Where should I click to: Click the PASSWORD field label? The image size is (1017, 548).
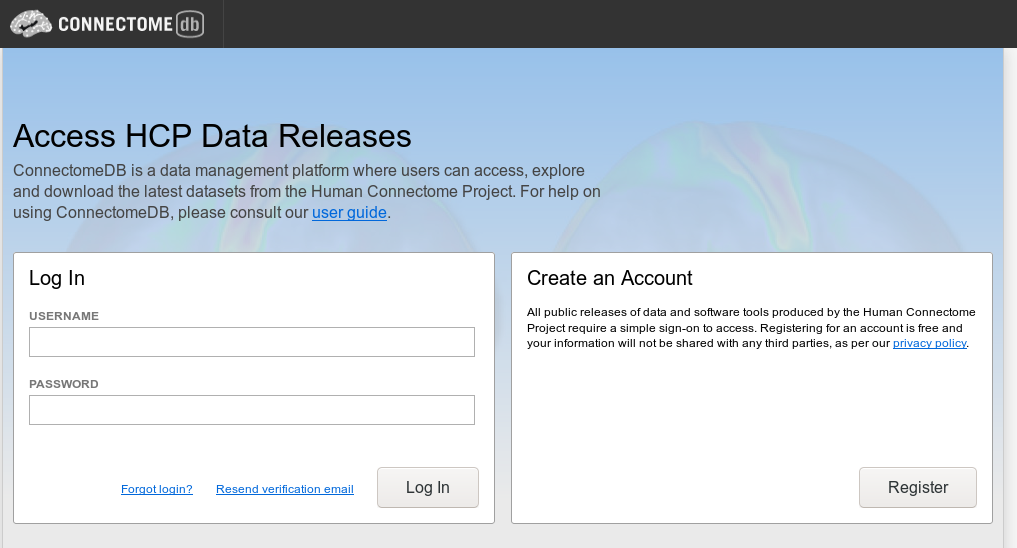point(64,384)
